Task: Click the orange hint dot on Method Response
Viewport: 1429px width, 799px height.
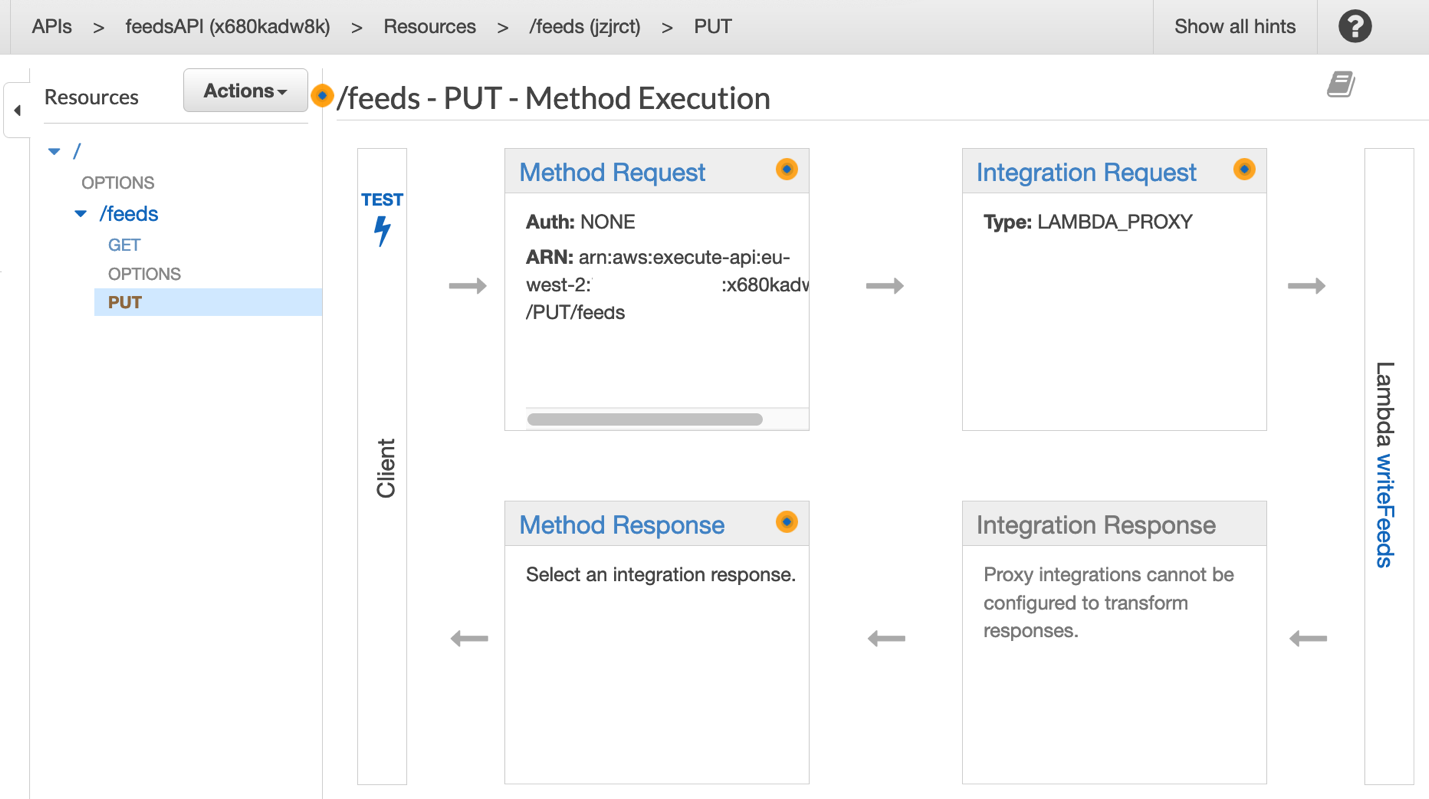Action: (x=787, y=522)
